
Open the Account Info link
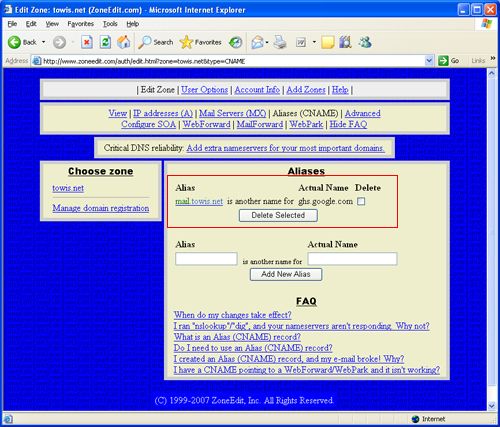(257, 90)
